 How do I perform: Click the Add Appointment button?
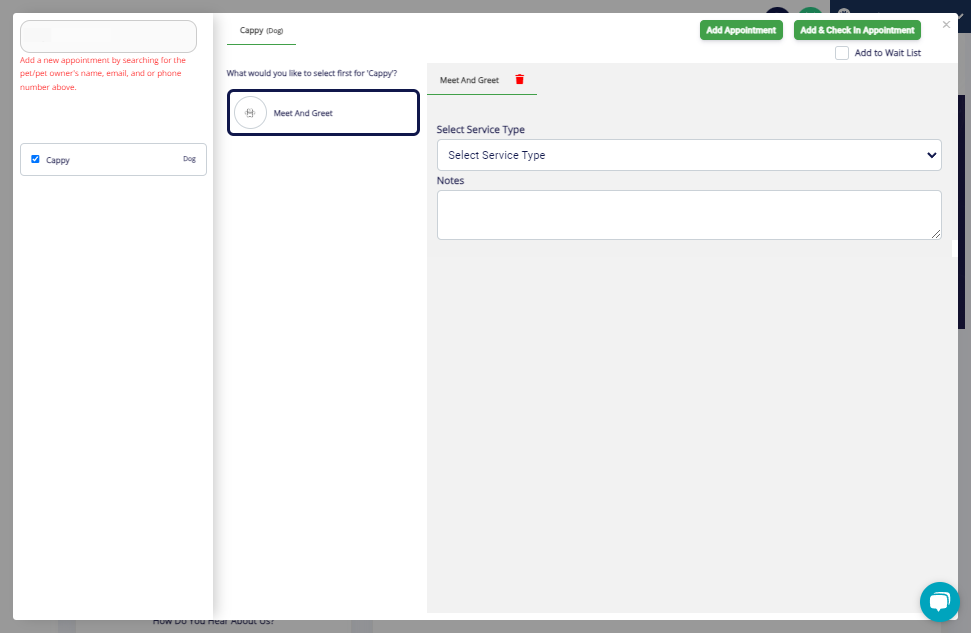click(x=741, y=30)
